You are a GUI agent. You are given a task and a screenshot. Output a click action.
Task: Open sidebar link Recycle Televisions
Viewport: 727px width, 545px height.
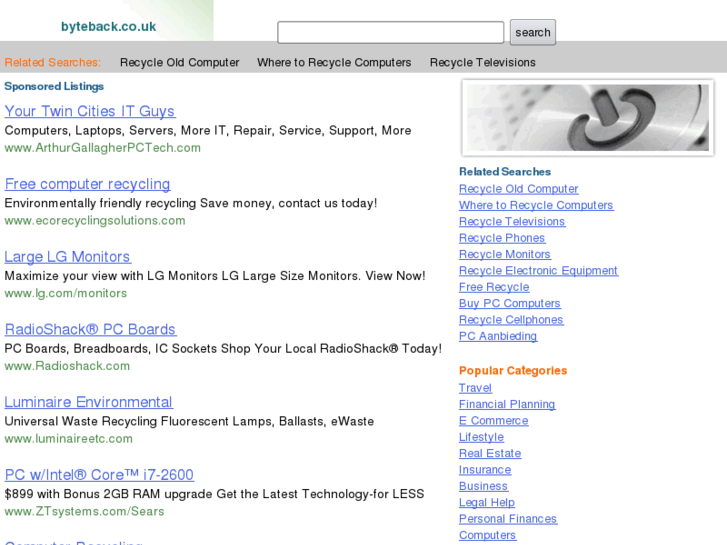point(512,222)
